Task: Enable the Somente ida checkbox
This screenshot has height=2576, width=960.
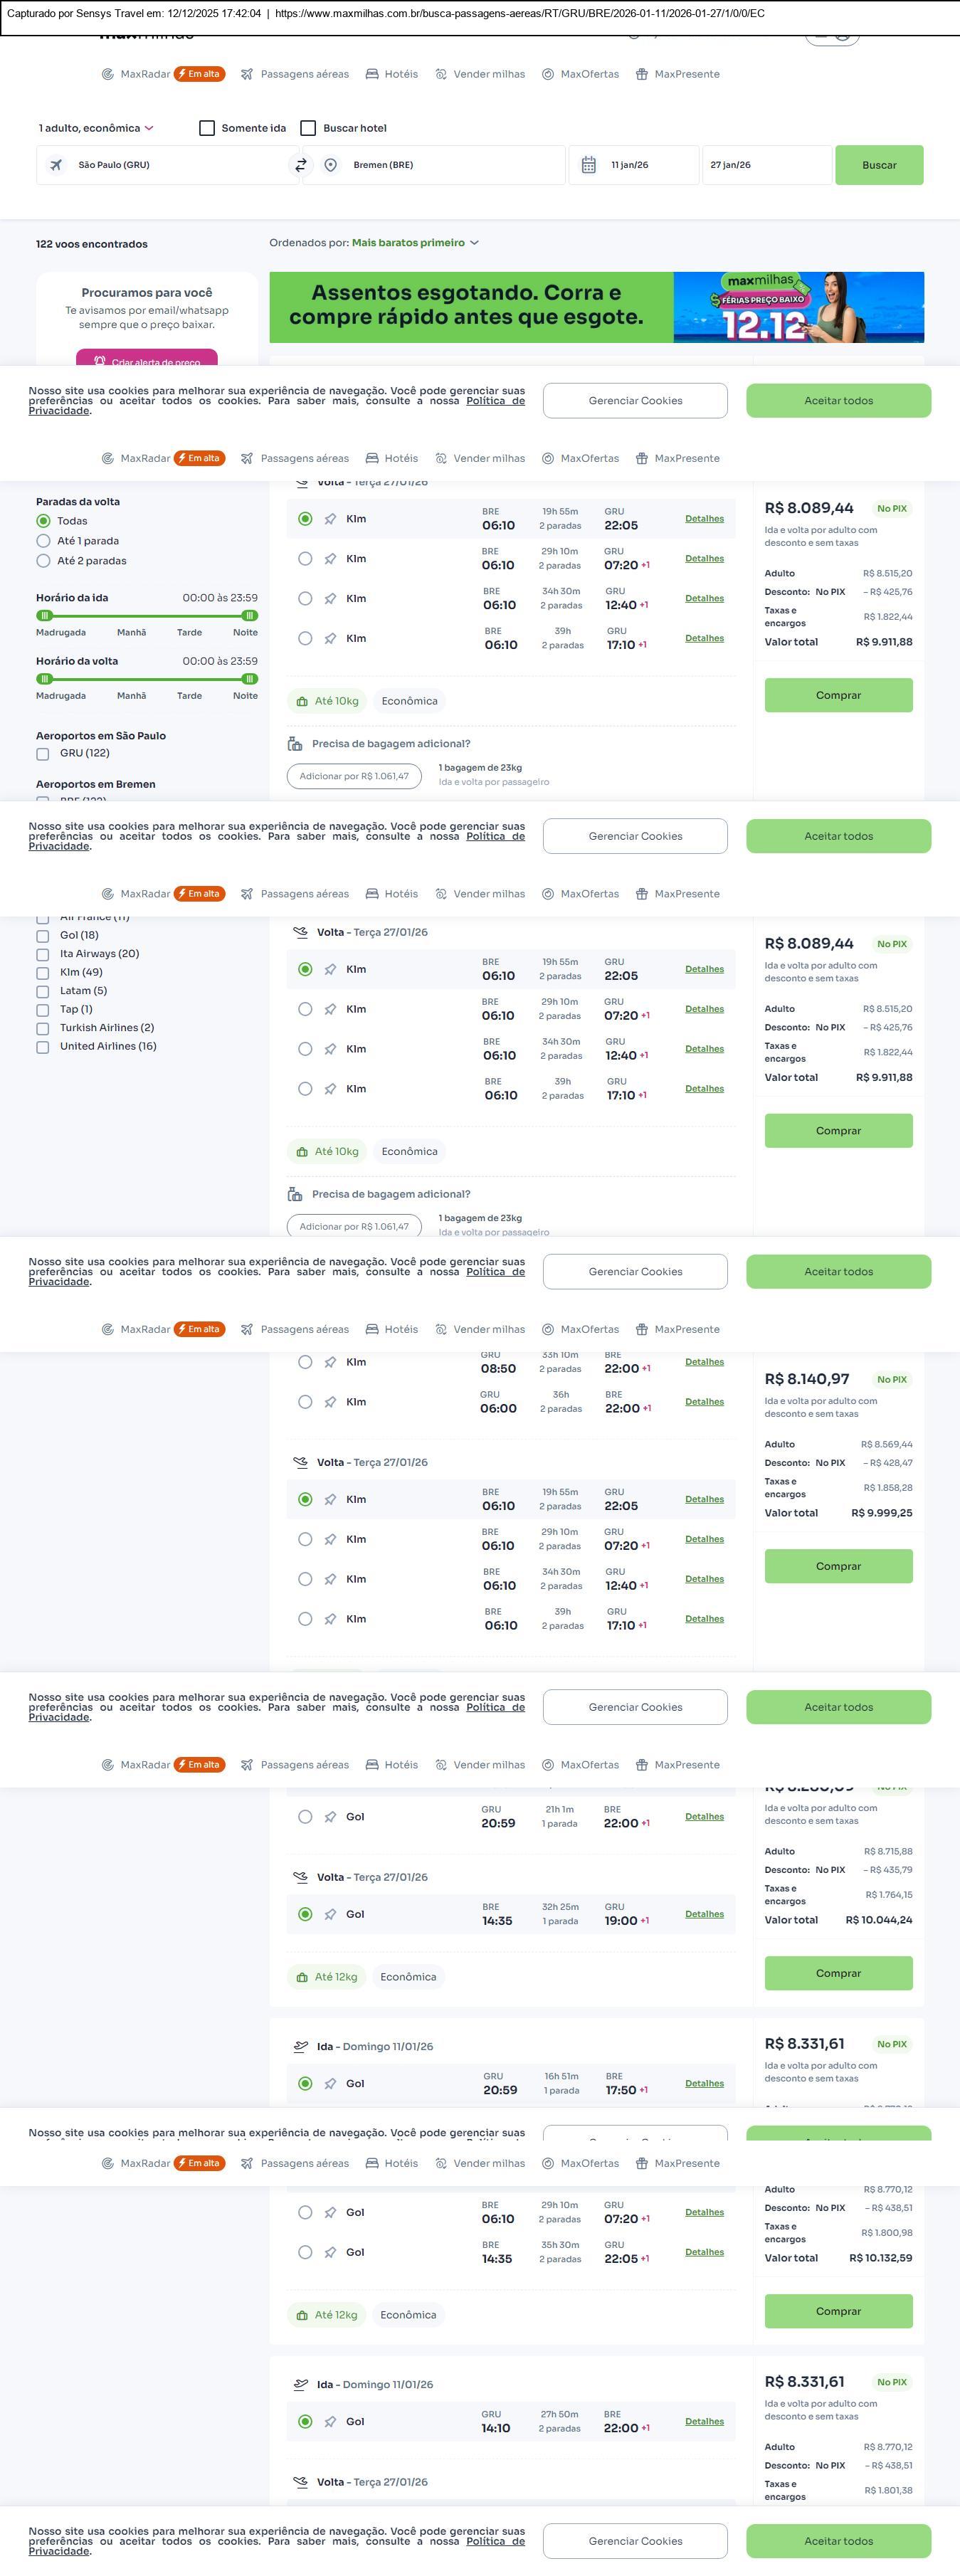Action: click(207, 128)
